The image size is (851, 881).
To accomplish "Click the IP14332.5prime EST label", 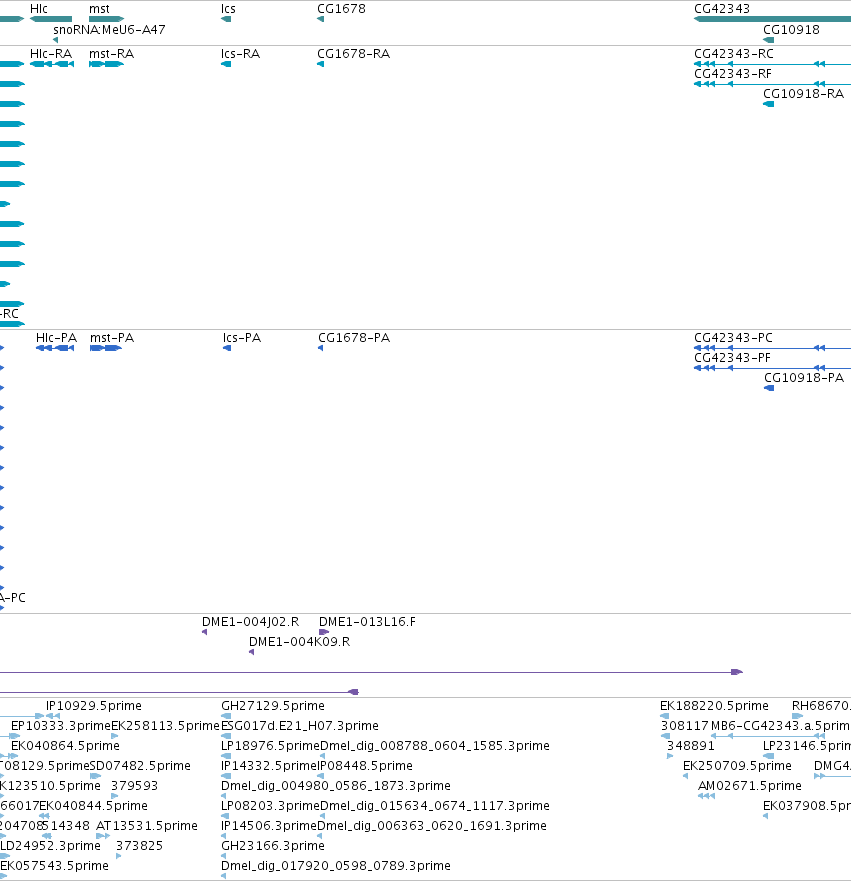I will (270, 766).
